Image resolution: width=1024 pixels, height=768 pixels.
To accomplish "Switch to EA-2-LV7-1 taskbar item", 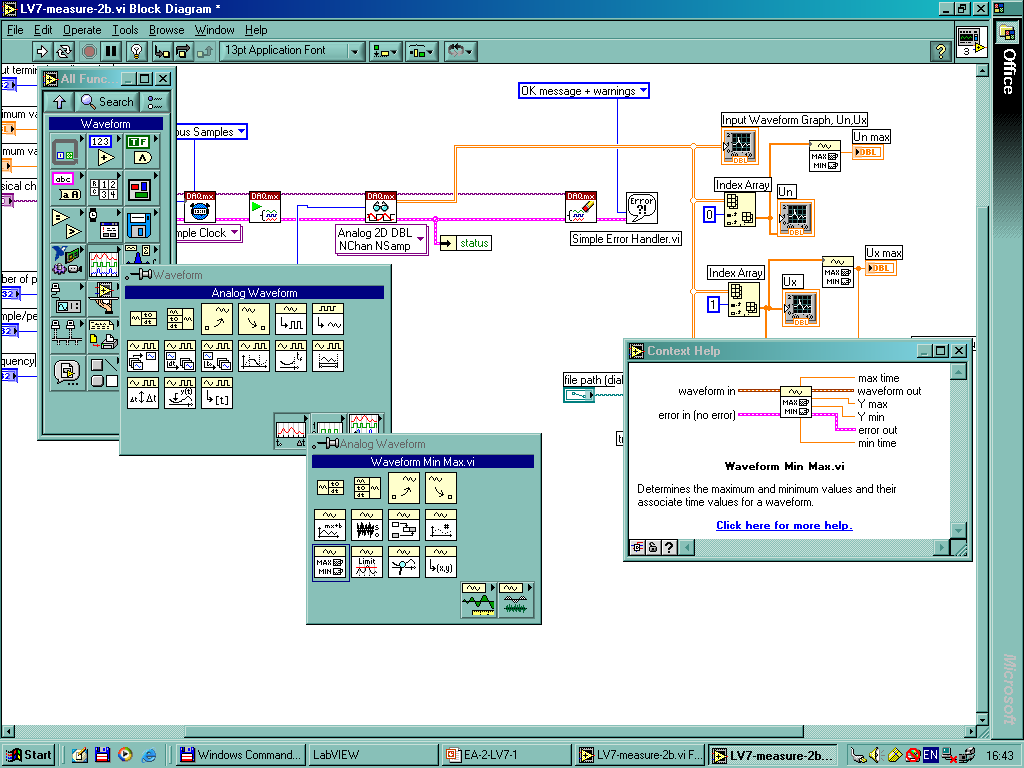I will 506,755.
